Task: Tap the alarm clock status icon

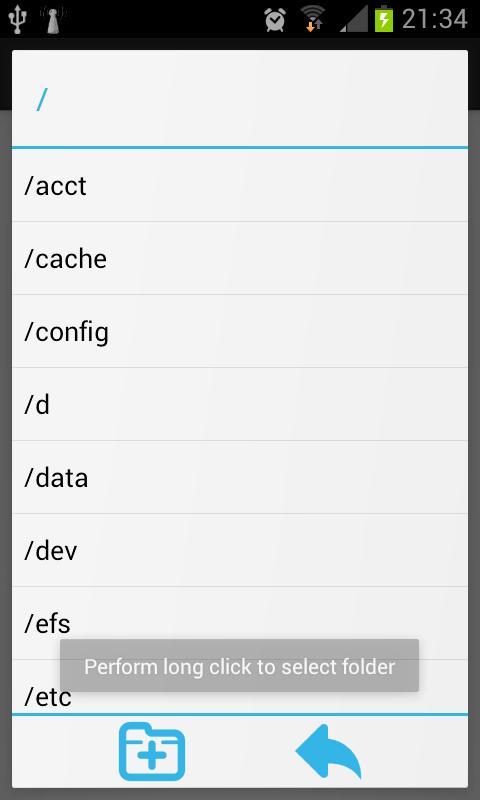Action: tap(274, 19)
